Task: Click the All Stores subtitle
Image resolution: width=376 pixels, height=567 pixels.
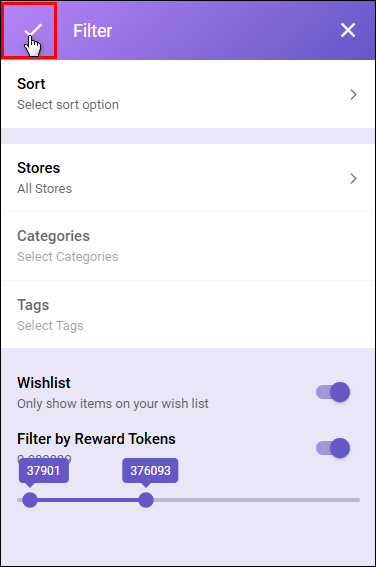Action: pos(44,189)
